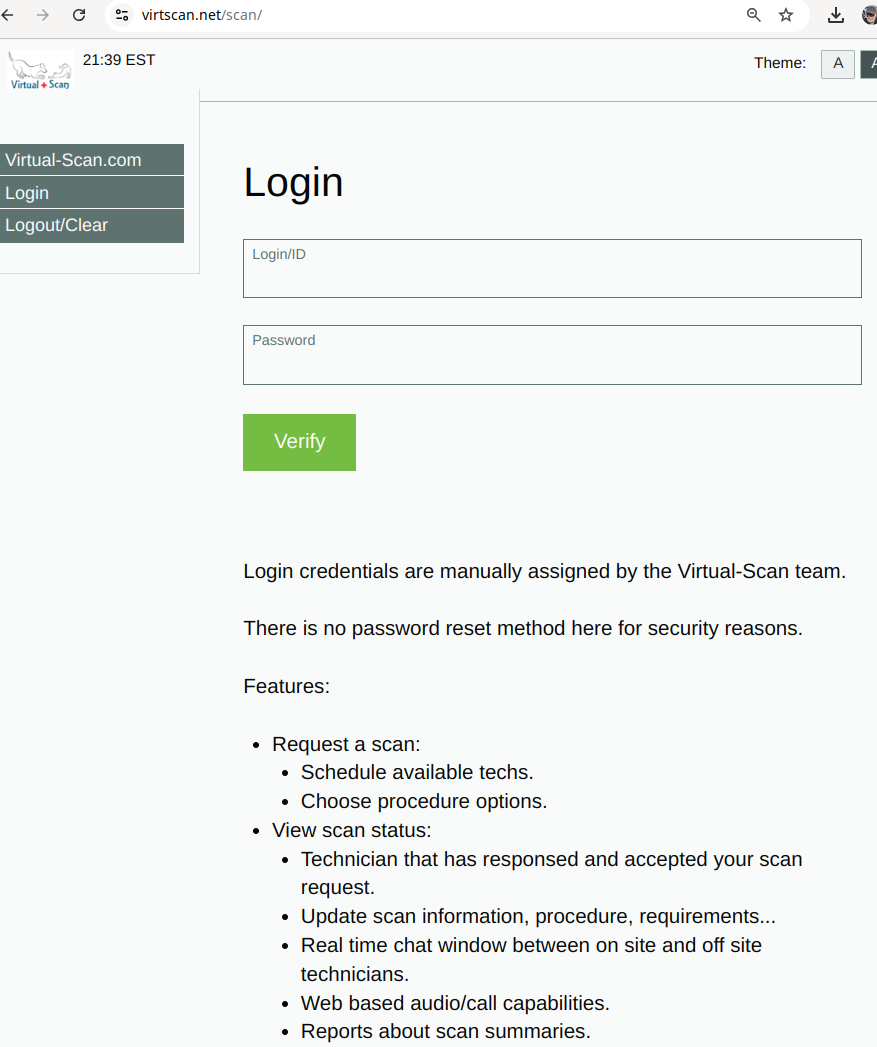Choose Logout/Clear in the sidebar

[x=92, y=225]
